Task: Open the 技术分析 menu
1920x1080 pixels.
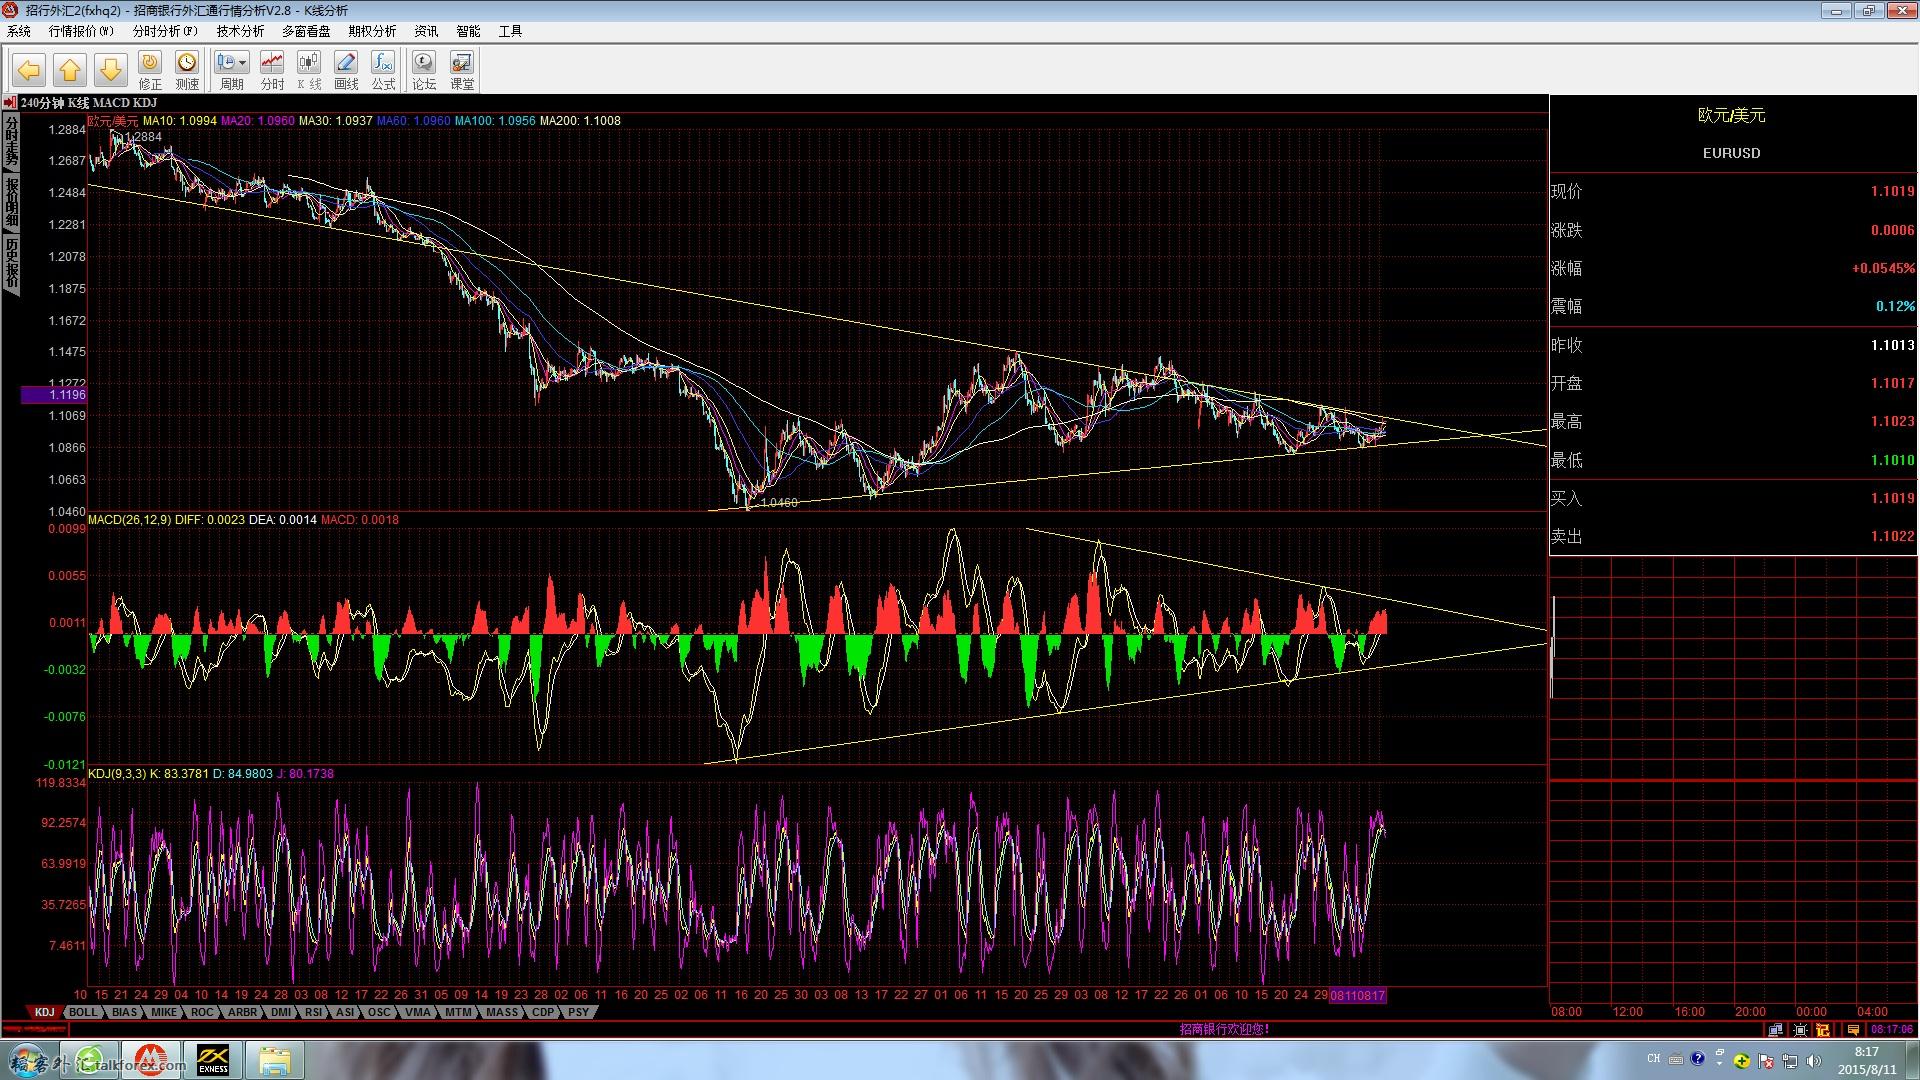Action: (x=240, y=31)
